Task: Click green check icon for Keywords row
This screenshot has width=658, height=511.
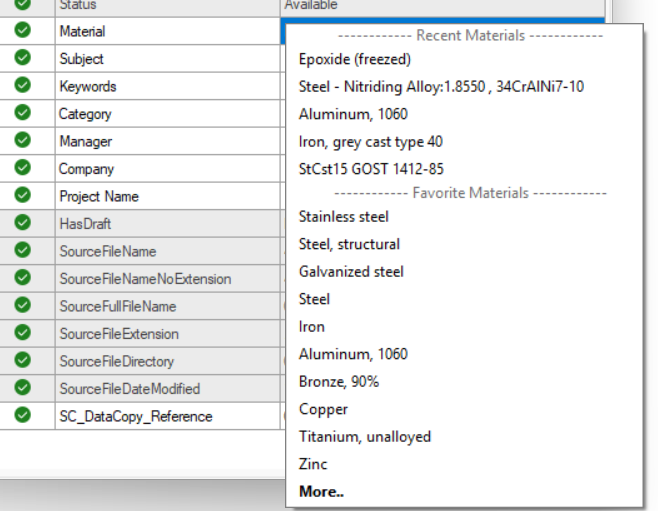Action: coord(23,85)
